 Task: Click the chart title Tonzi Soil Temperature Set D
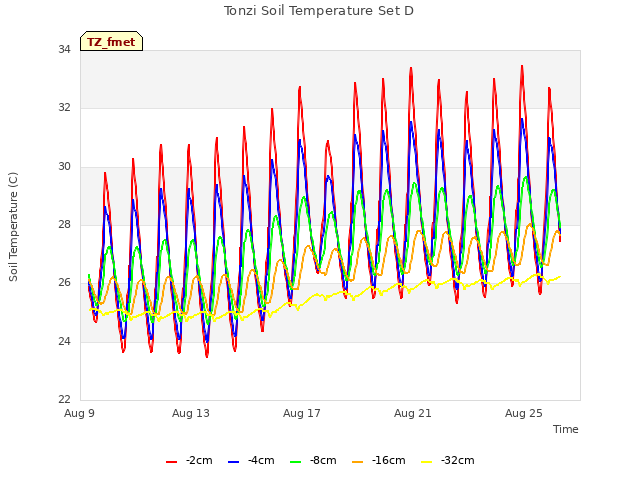coord(319,11)
